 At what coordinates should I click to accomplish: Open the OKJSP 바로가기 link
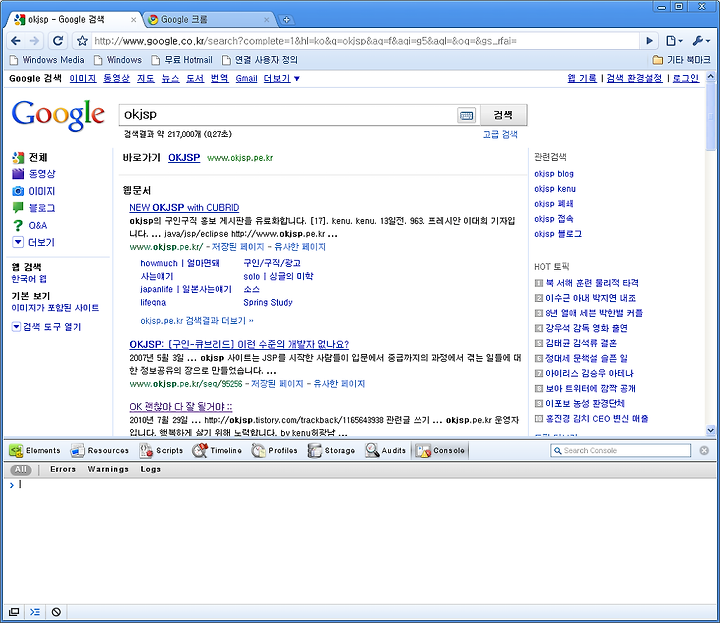pos(184,158)
